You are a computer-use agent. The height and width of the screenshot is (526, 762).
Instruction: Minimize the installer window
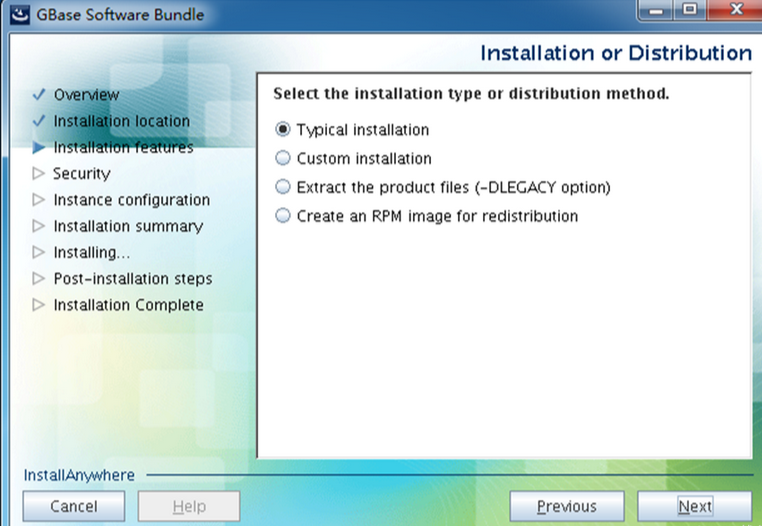pyautogui.click(x=656, y=10)
